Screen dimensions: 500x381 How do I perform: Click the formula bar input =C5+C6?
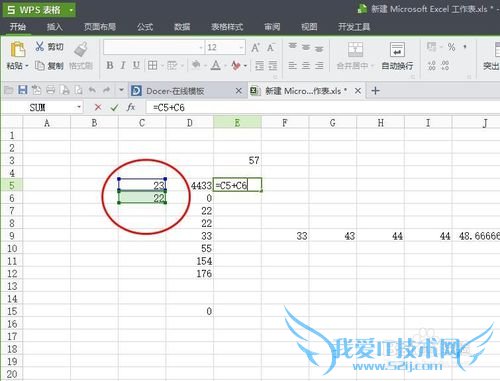323,107
